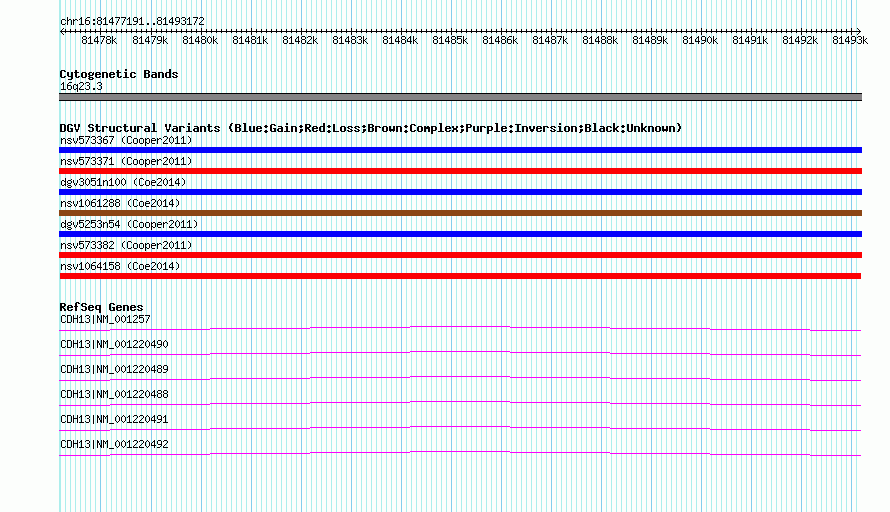Image resolution: width=890 pixels, height=512 pixels.
Task: Open transcript label CDH13|NM_001220490
Action: pos(114,345)
